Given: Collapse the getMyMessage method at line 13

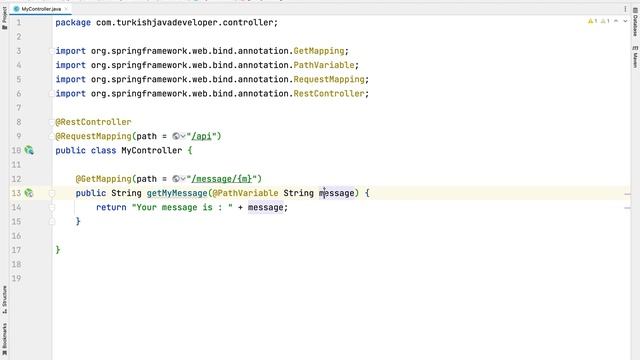Looking at the screenshot, I should pos(52,193).
